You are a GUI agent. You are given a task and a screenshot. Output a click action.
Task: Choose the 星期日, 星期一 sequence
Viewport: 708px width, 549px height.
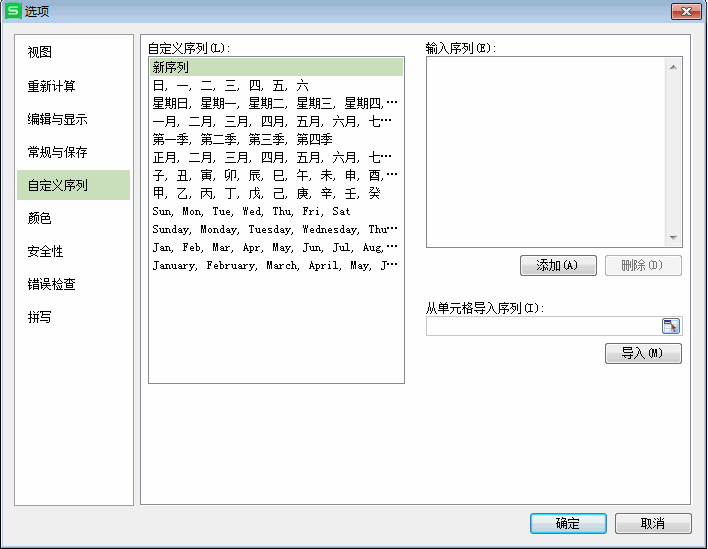276,103
